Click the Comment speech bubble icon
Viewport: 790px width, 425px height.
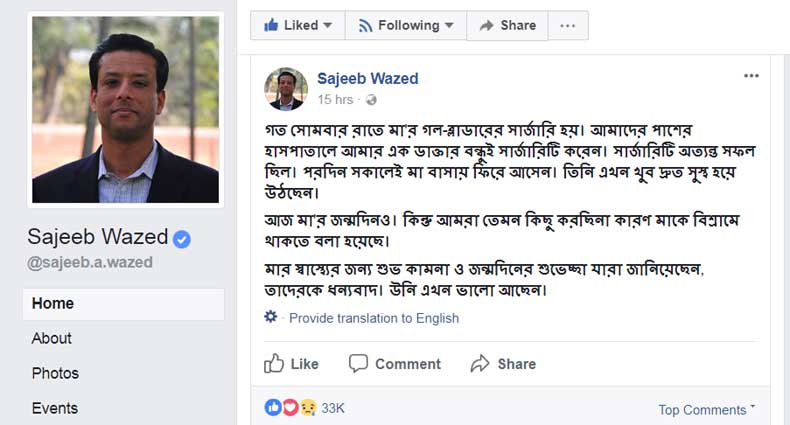point(359,364)
